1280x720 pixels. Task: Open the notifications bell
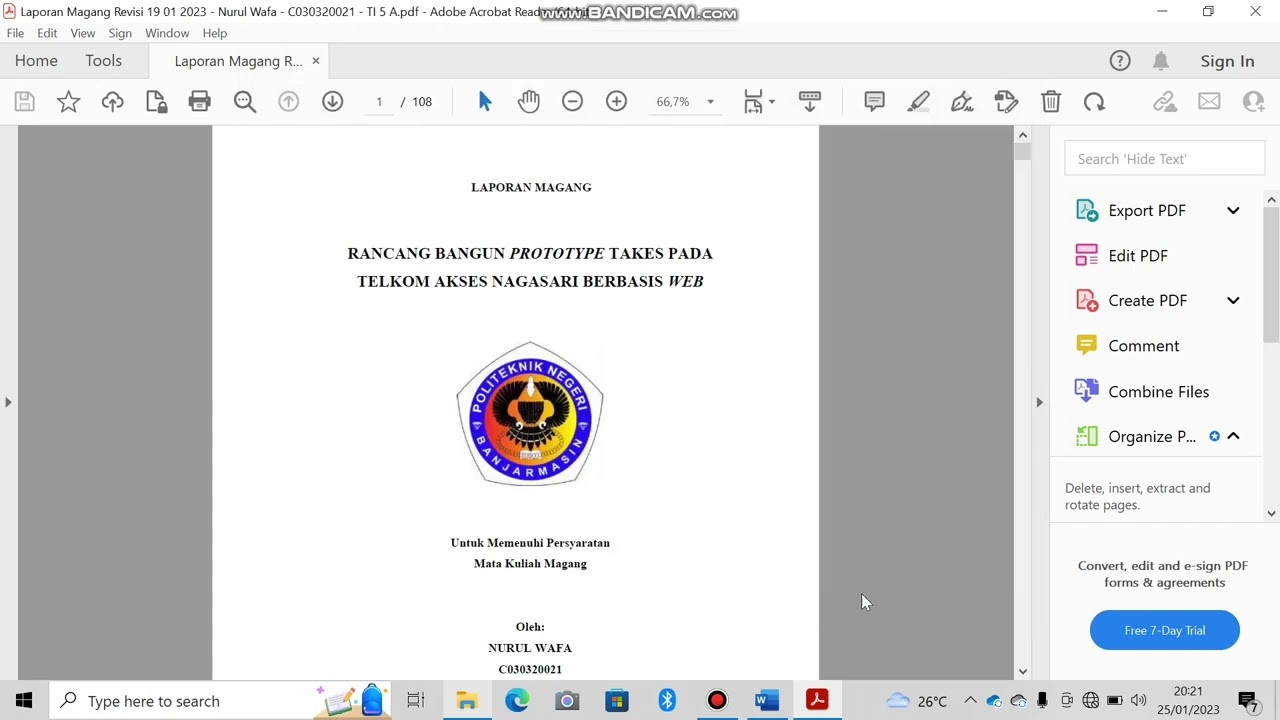(x=1161, y=61)
